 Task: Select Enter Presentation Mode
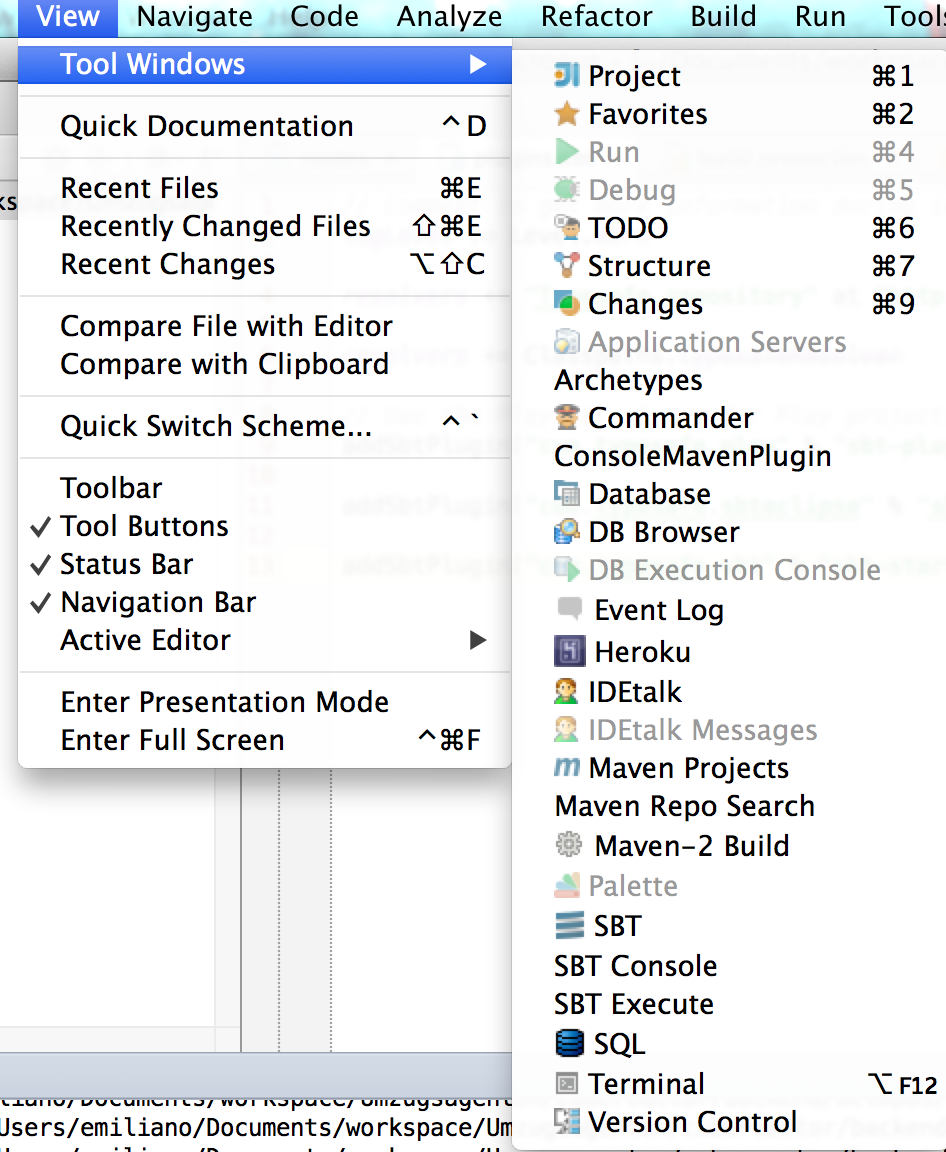pyautogui.click(x=225, y=702)
